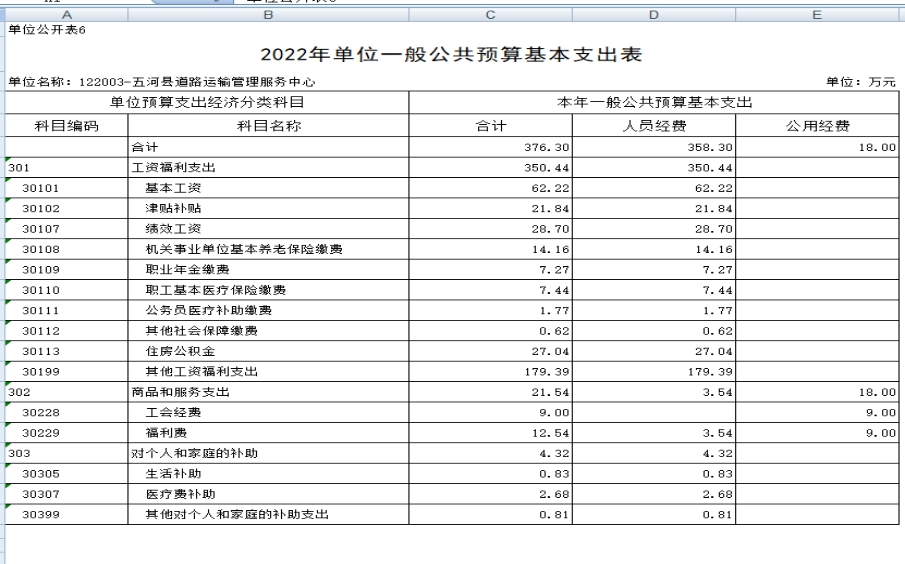Click the 公务员医疗补助缴费 cell
This screenshot has width=905, height=564.
pyautogui.click(x=268, y=311)
